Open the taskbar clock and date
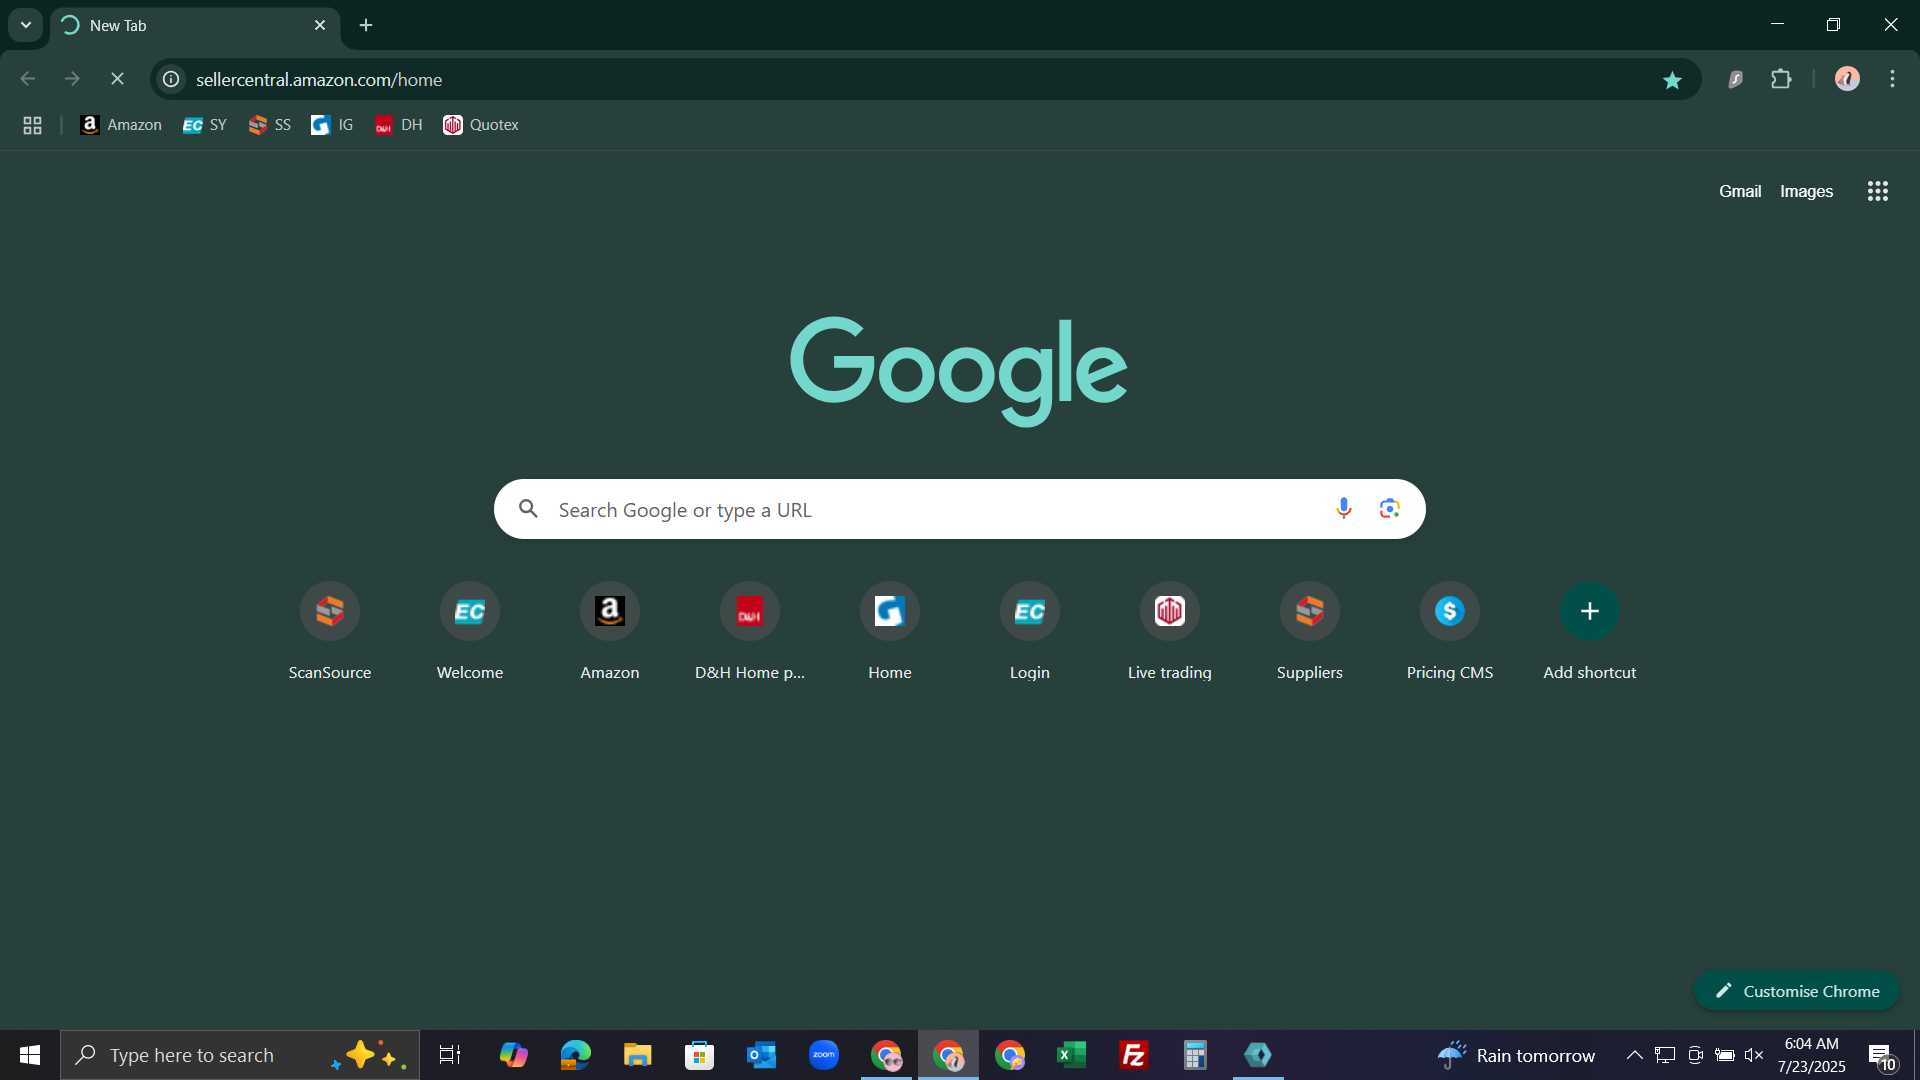The width and height of the screenshot is (1920, 1080). 1811,1055
